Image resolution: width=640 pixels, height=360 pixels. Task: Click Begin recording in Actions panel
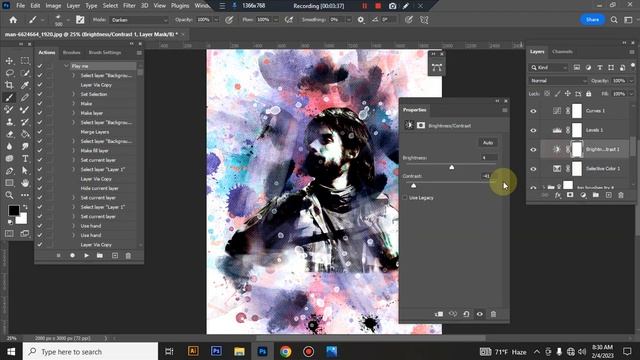click(x=72, y=256)
